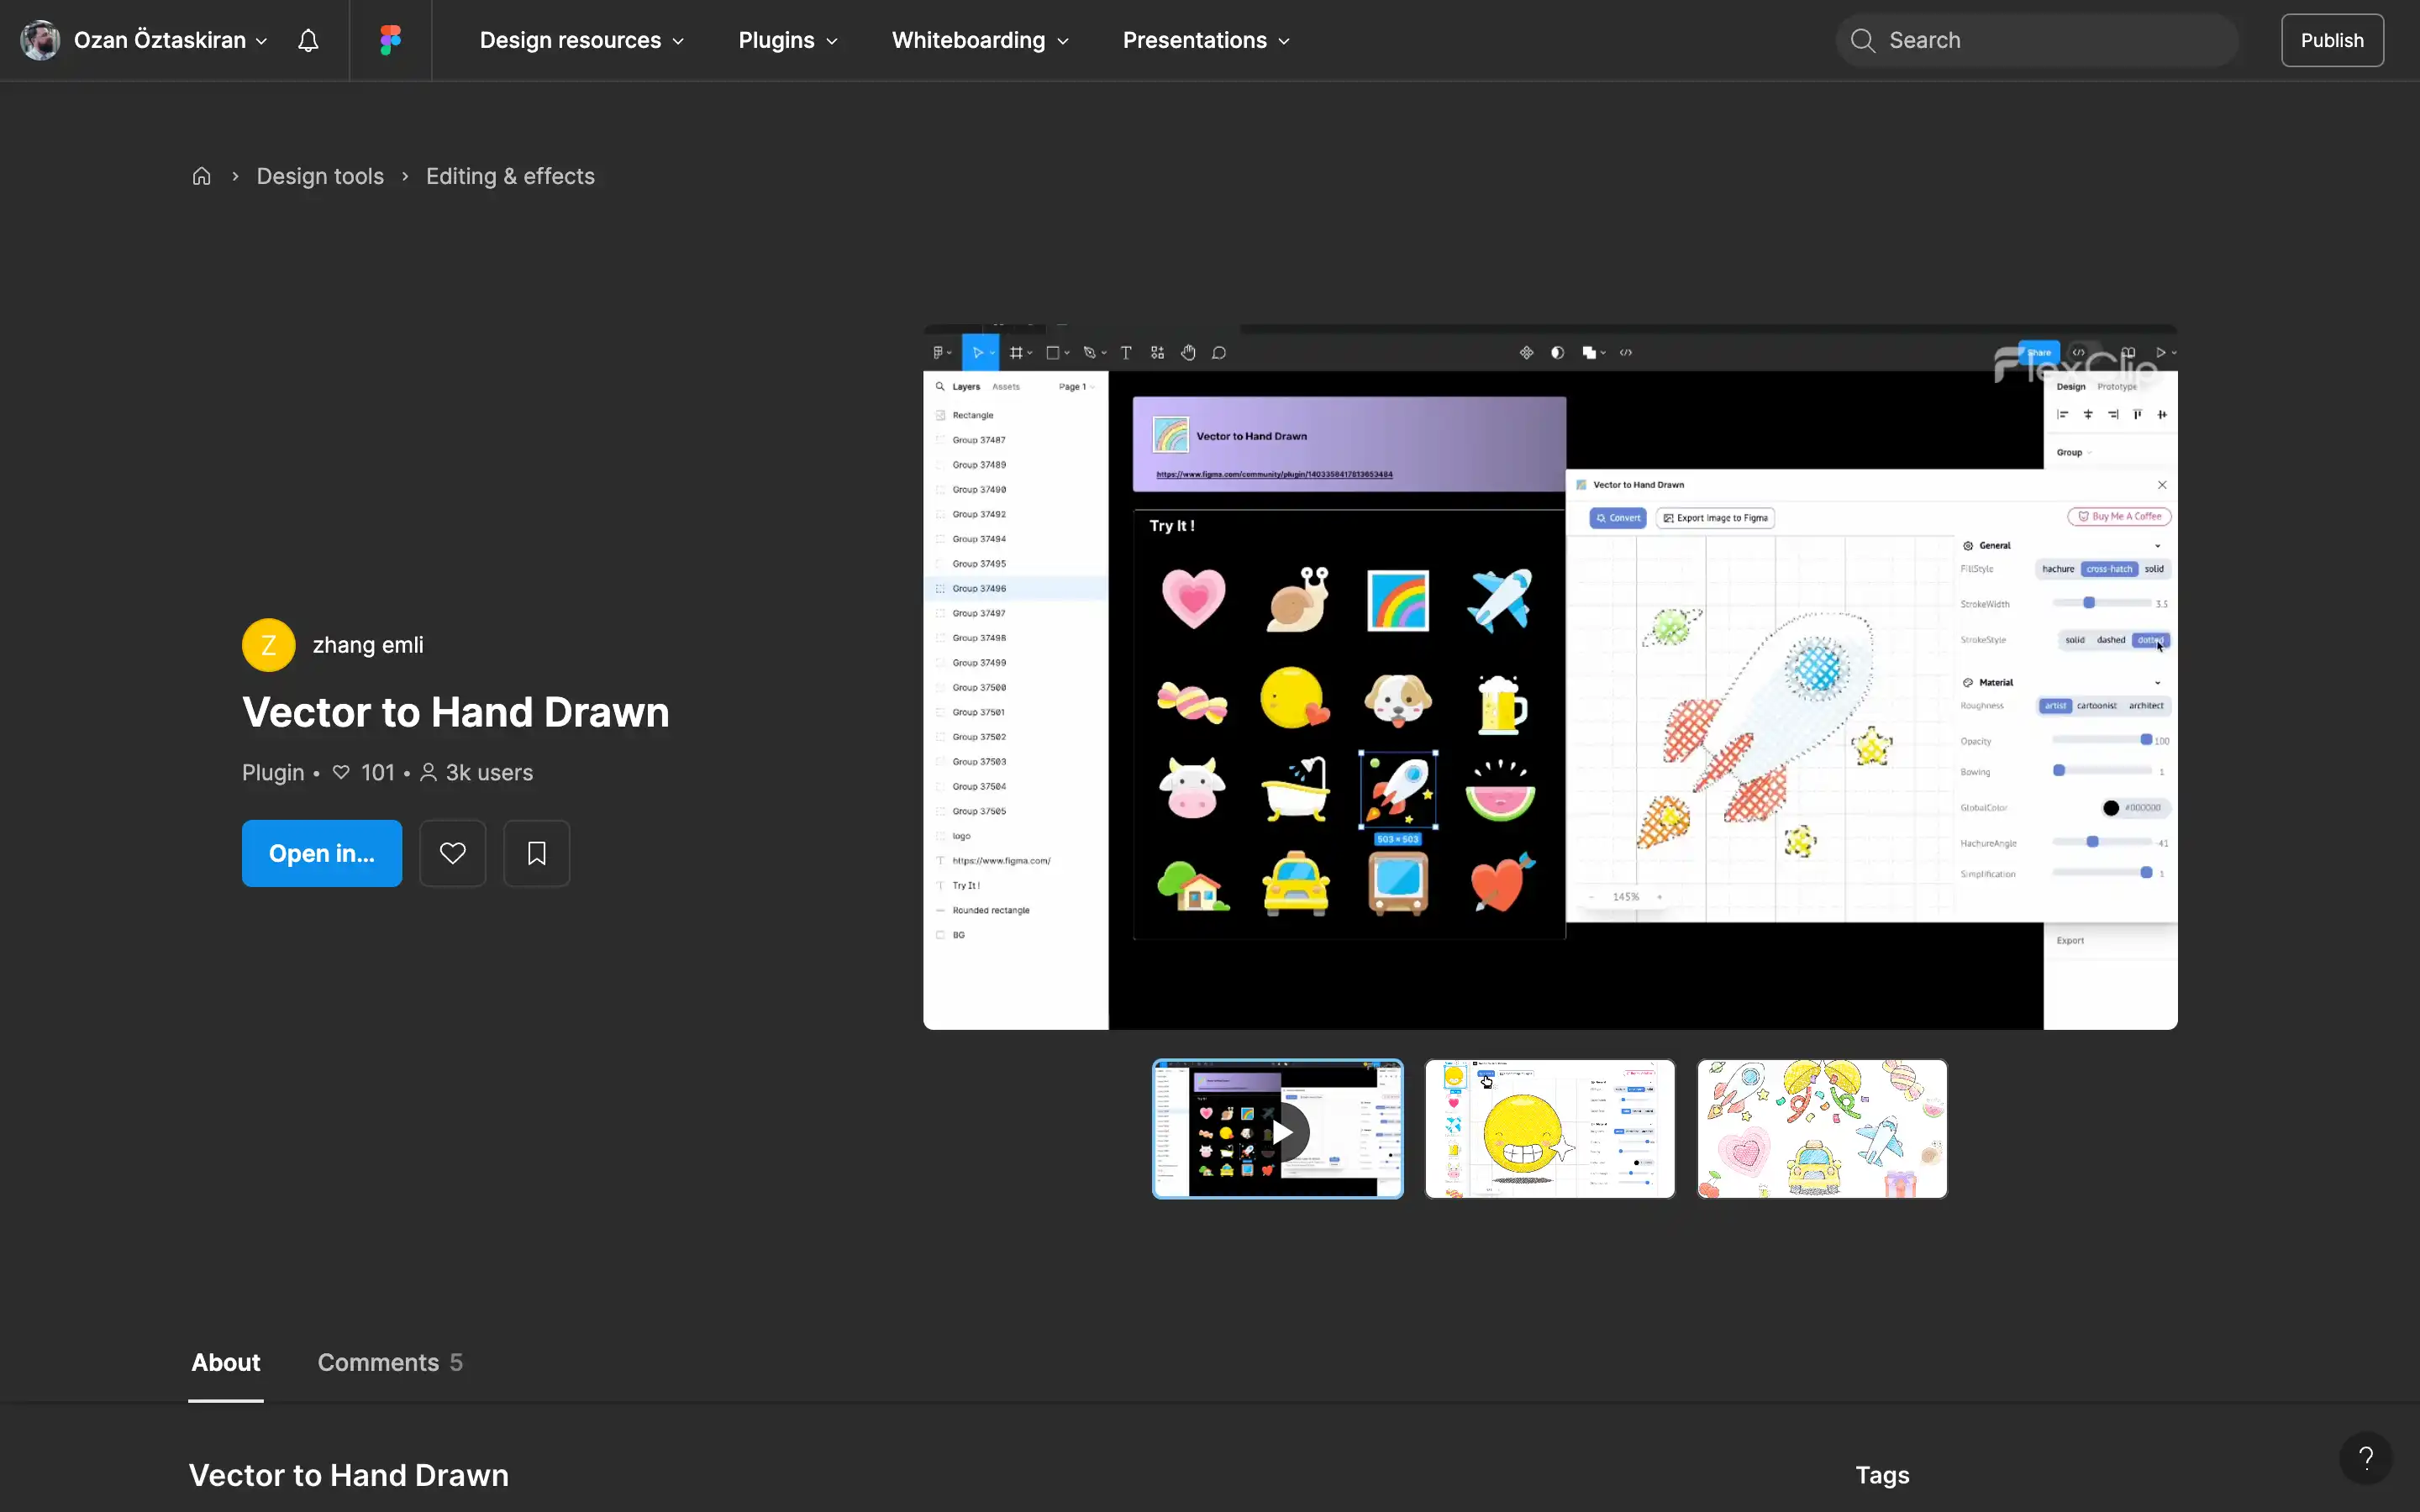Play the first video thumbnail
The width and height of the screenshot is (2420, 1512).
point(1278,1129)
